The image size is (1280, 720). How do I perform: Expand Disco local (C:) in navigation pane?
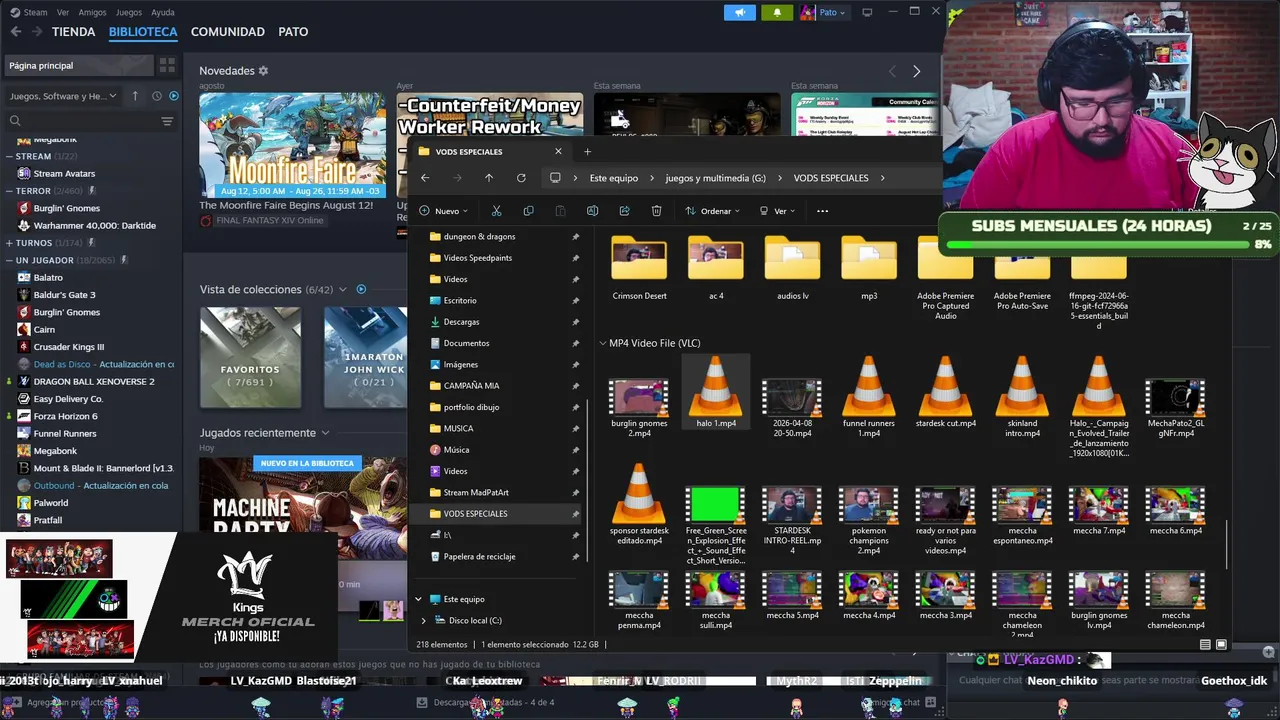[423, 620]
